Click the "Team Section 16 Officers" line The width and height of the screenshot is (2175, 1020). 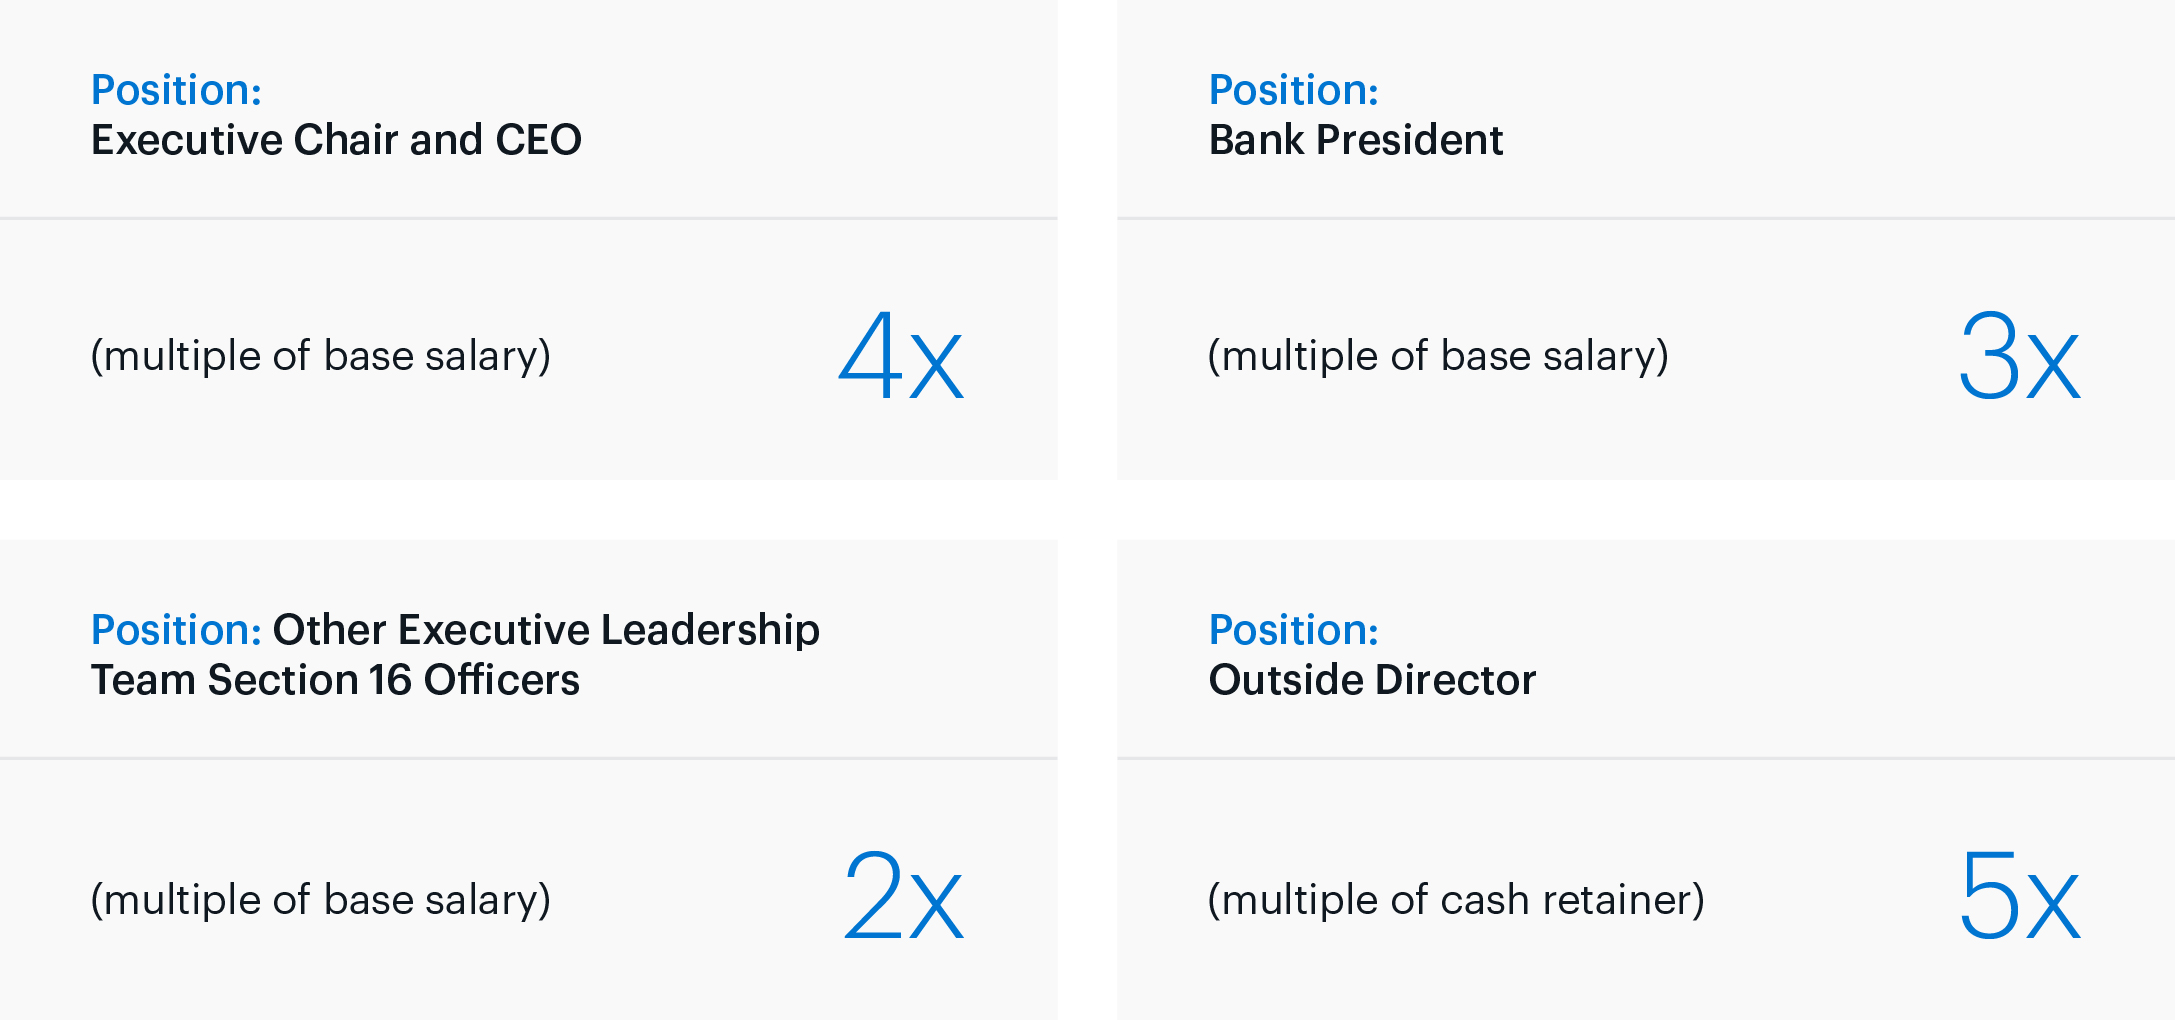[335, 680]
